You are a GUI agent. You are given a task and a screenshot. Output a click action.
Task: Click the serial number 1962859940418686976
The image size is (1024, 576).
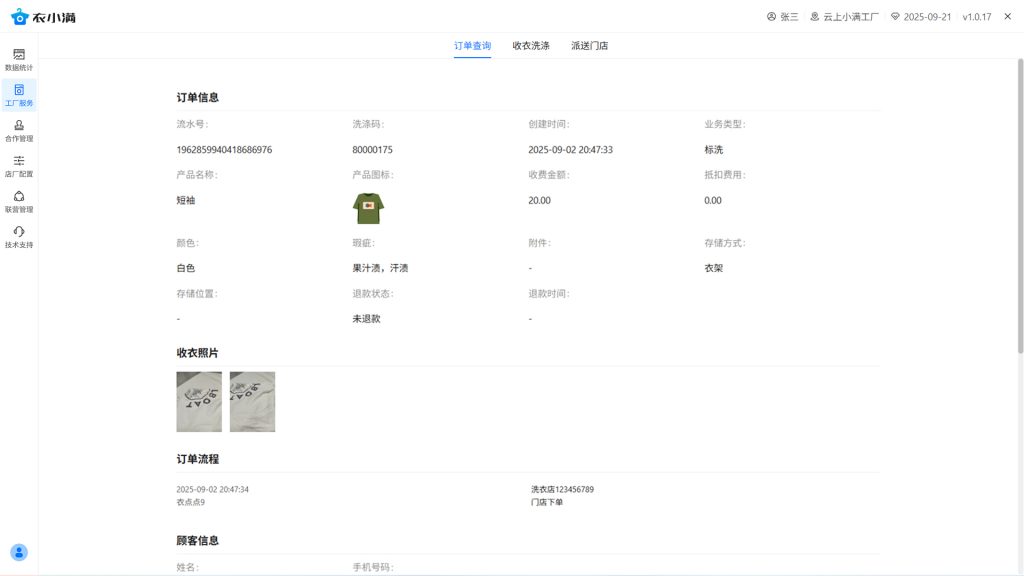pos(224,150)
